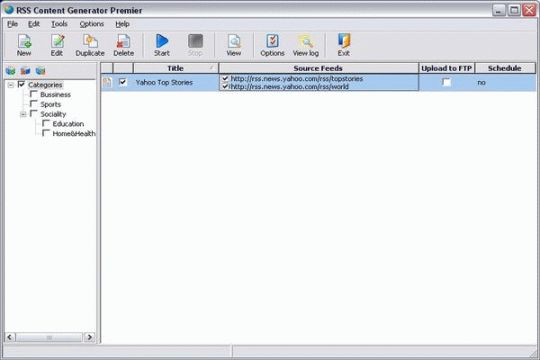Image resolution: width=540 pixels, height=360 pixels.
Task: Open the Help menu
Action: pyautogui.click(x=122, y=24)
